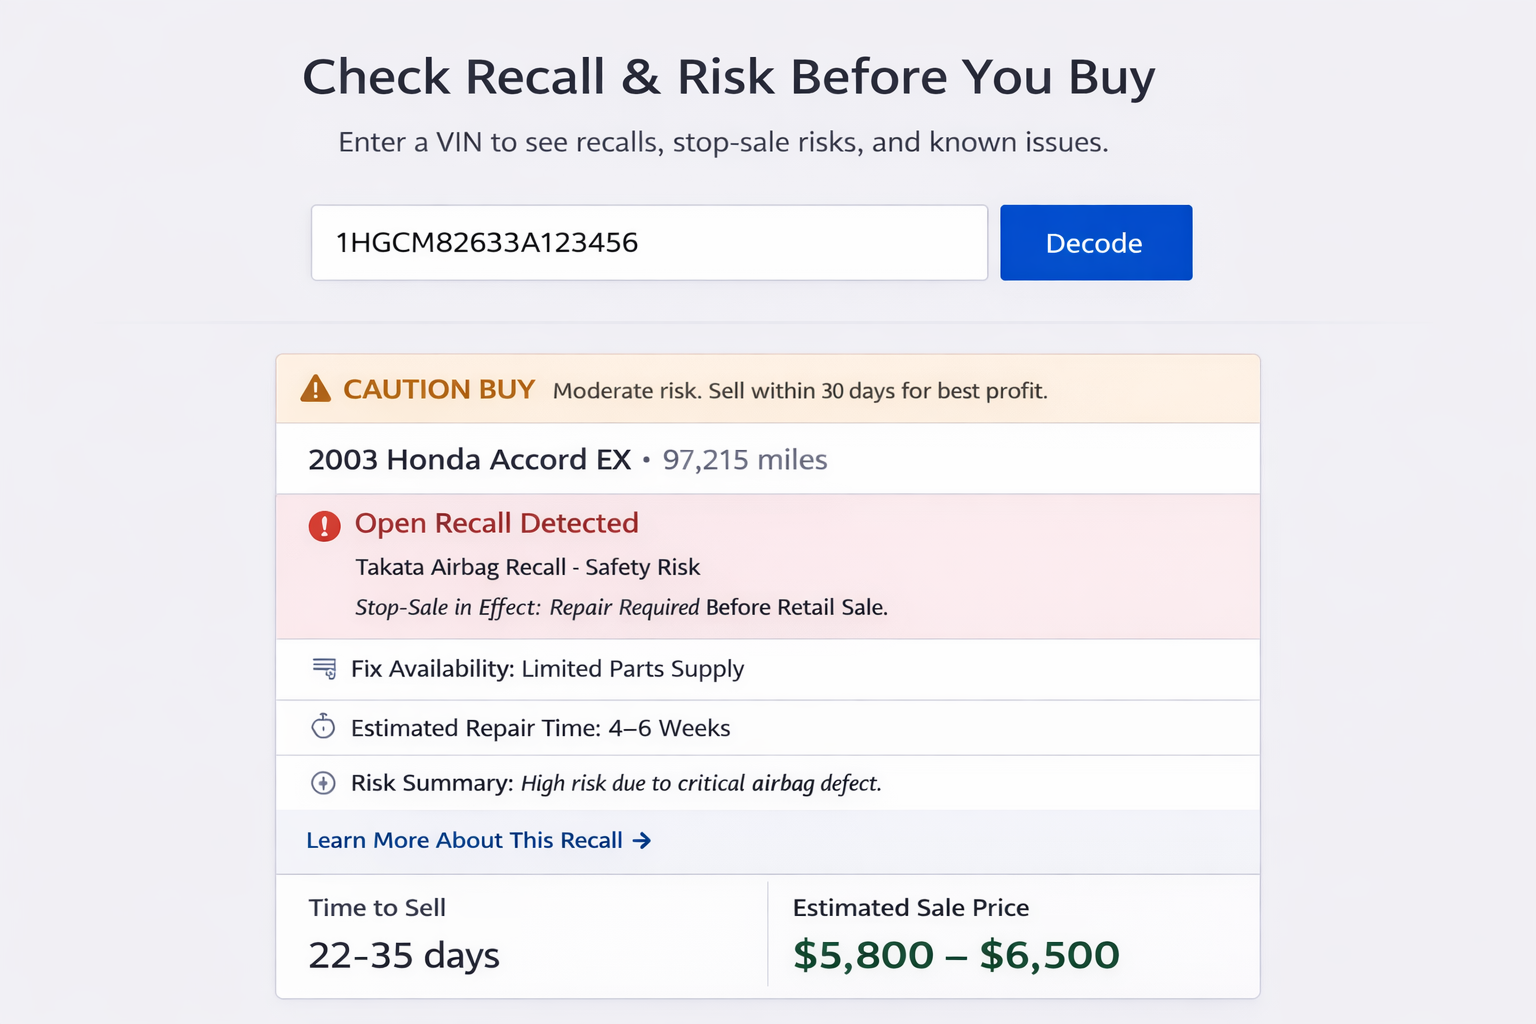
Task: Click the red Open Recall alert icon
Action: click(324, 525)
